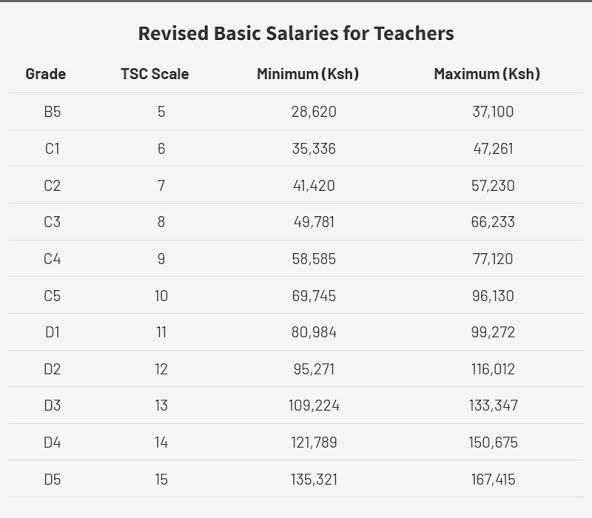Click the 57,230 maximum salary value

pyautogui.click(x=493, y=185)
